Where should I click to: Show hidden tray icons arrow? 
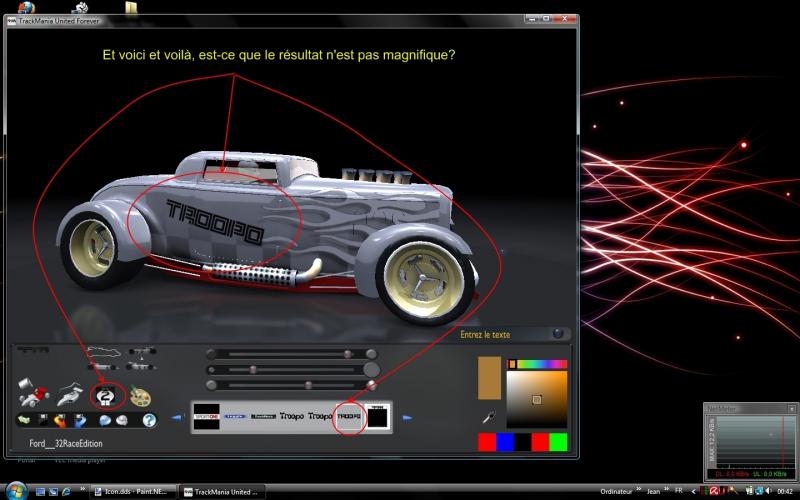pos(693,491)
